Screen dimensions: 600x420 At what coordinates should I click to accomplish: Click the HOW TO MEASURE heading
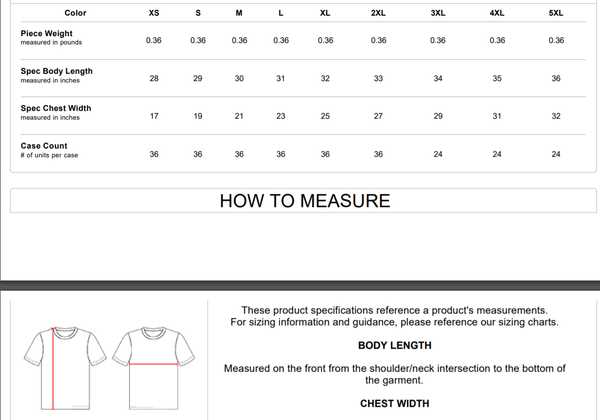click(305, 201)
